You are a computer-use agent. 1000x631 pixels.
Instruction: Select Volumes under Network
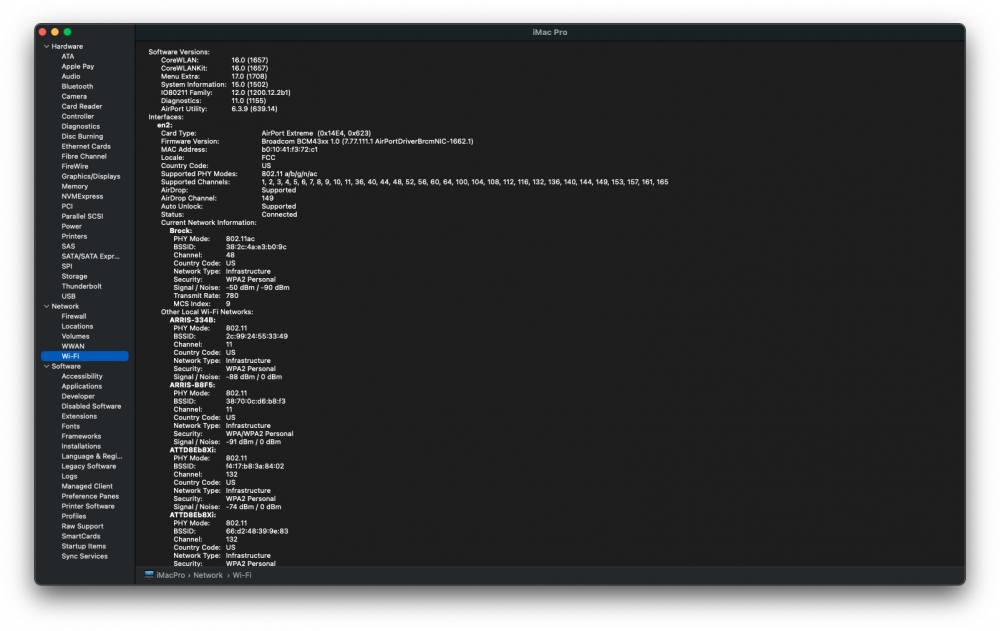(75, 336)
